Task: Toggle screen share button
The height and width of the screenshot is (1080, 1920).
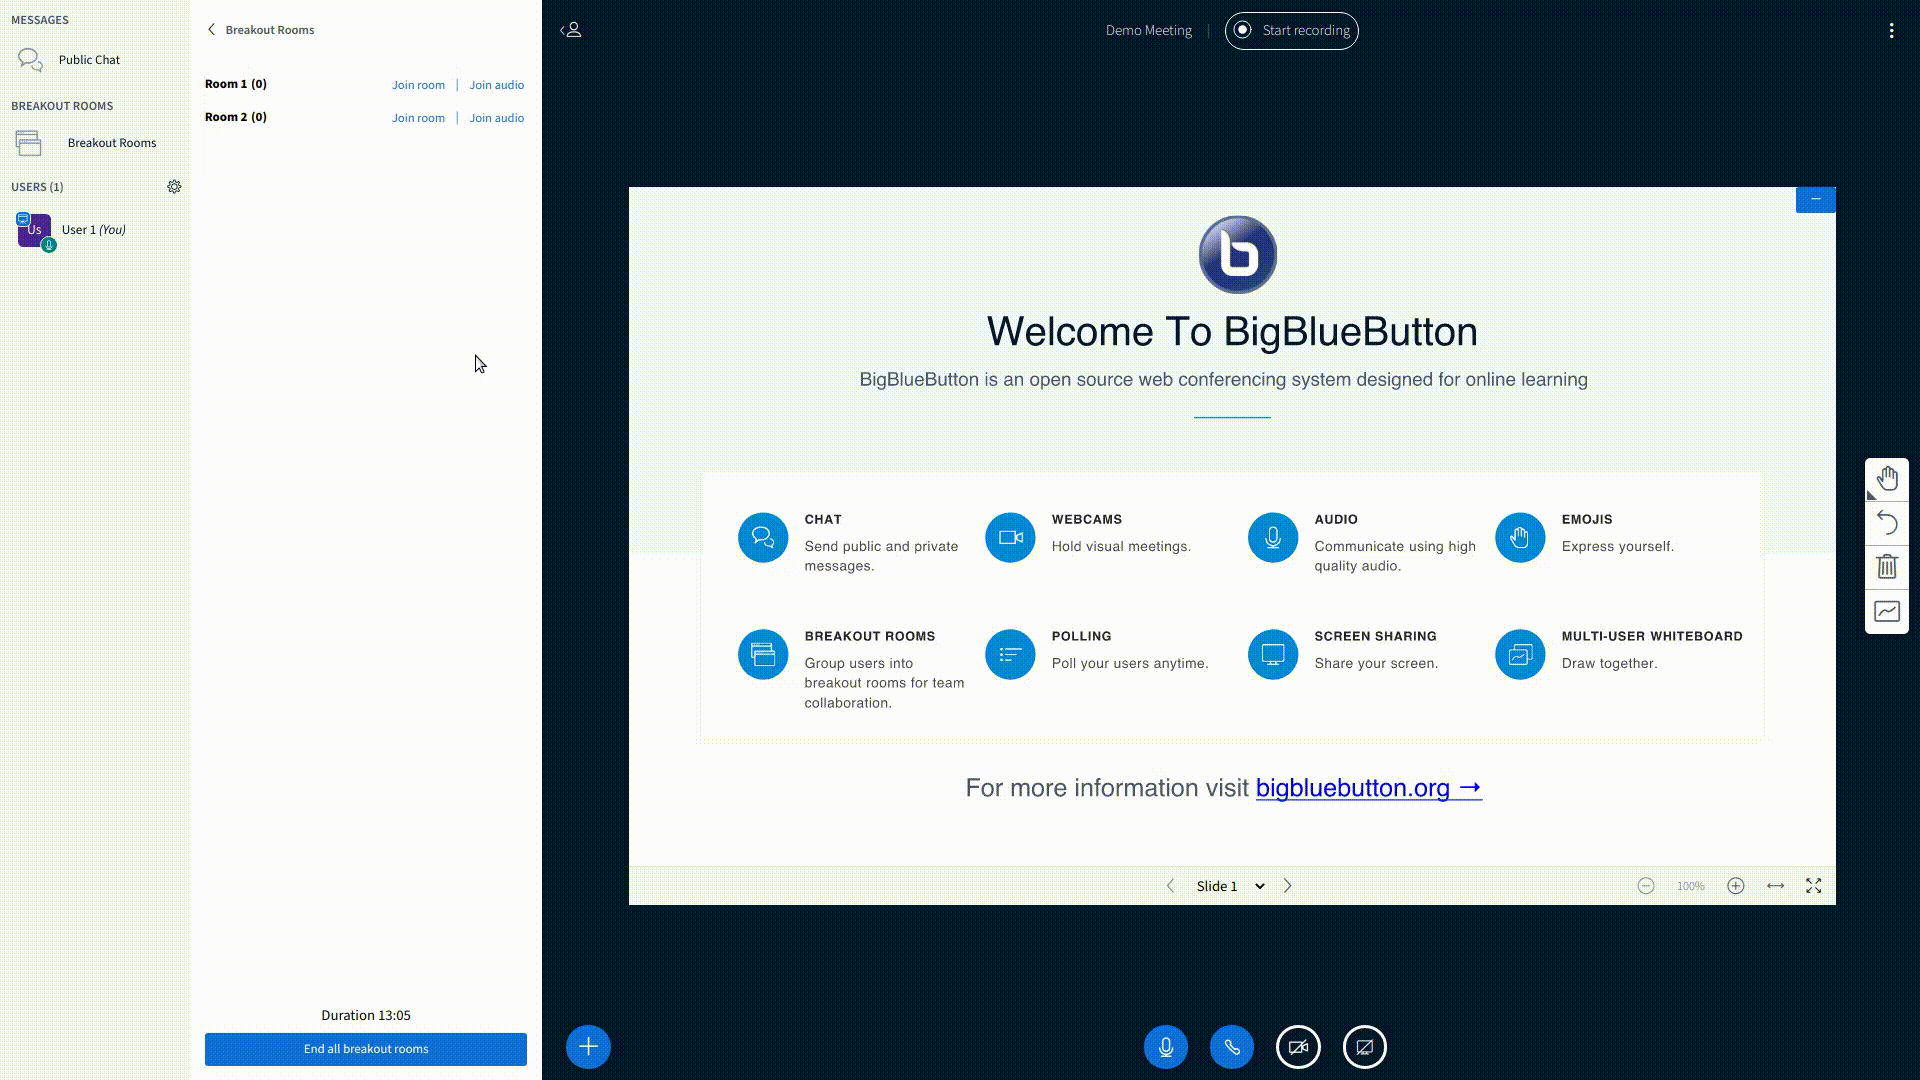Action: 1364,1047
